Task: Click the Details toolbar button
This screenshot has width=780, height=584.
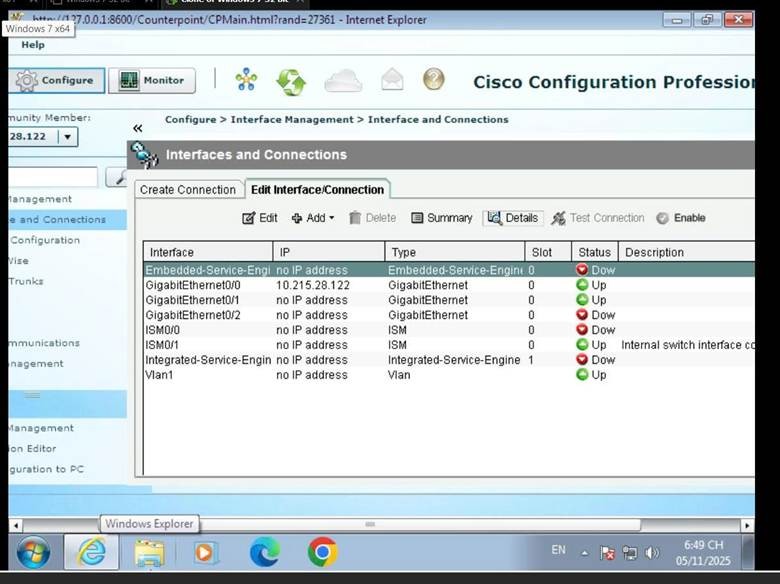Action: click(x=512, y=218)
